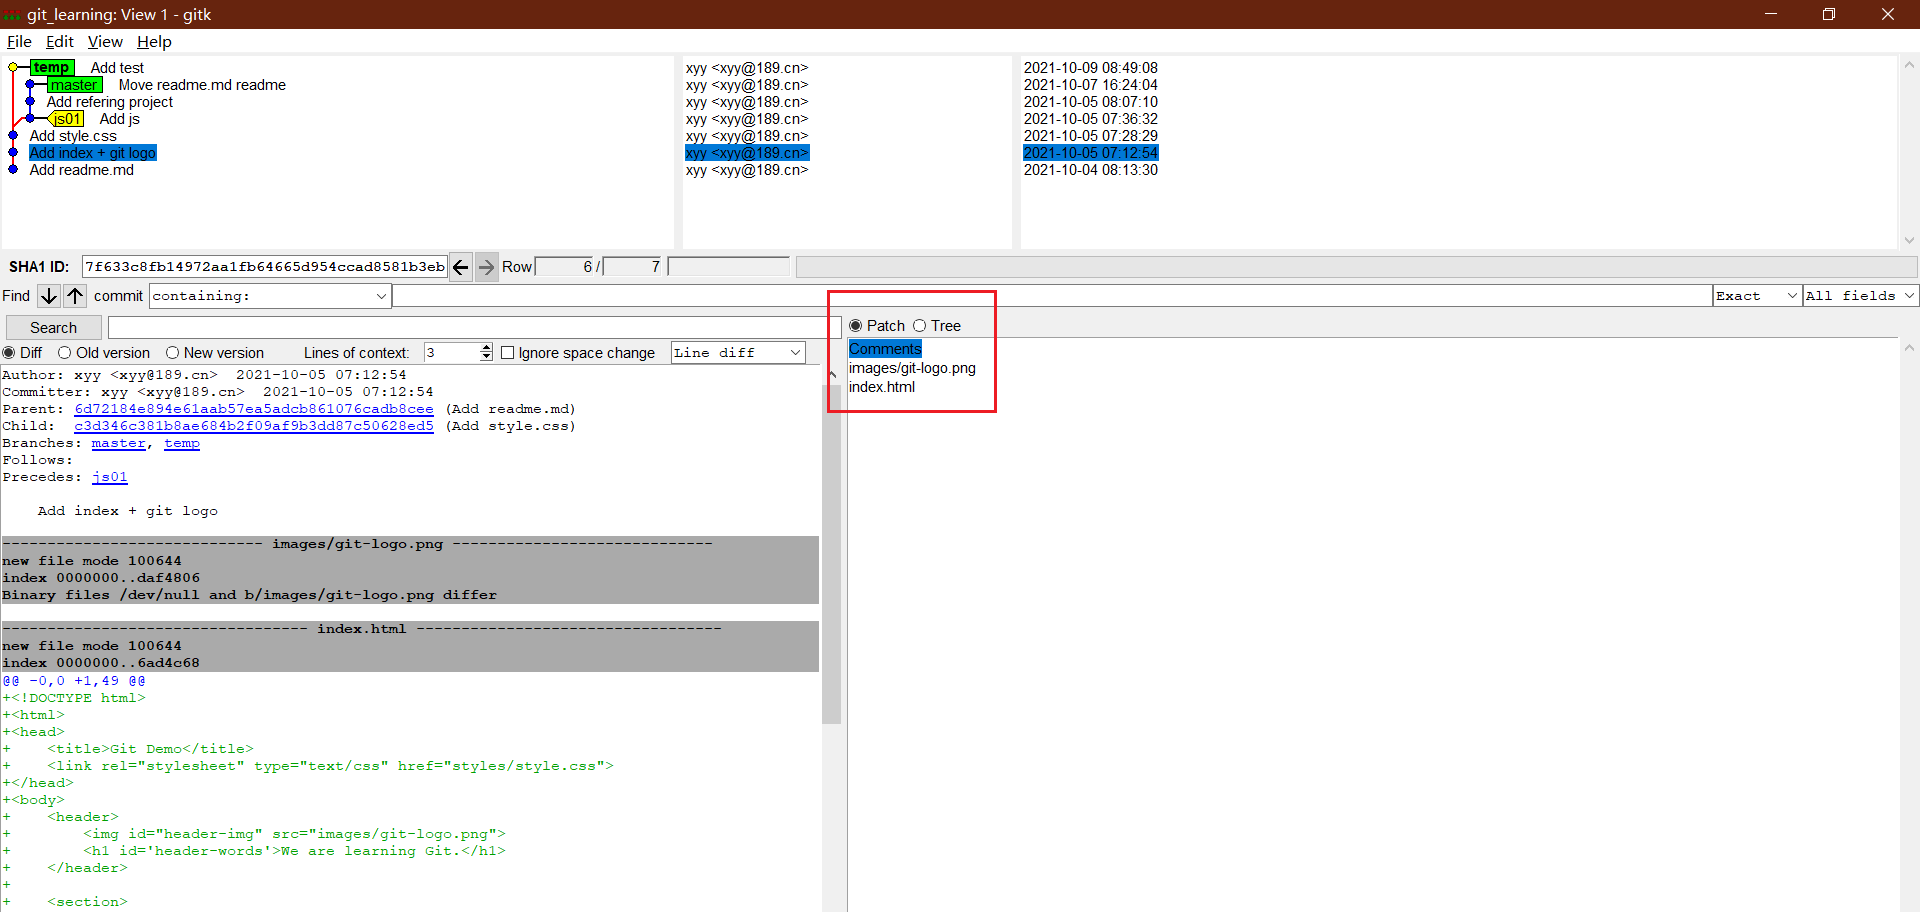
Task: Select the green master branch label
Action: point(74,85)
